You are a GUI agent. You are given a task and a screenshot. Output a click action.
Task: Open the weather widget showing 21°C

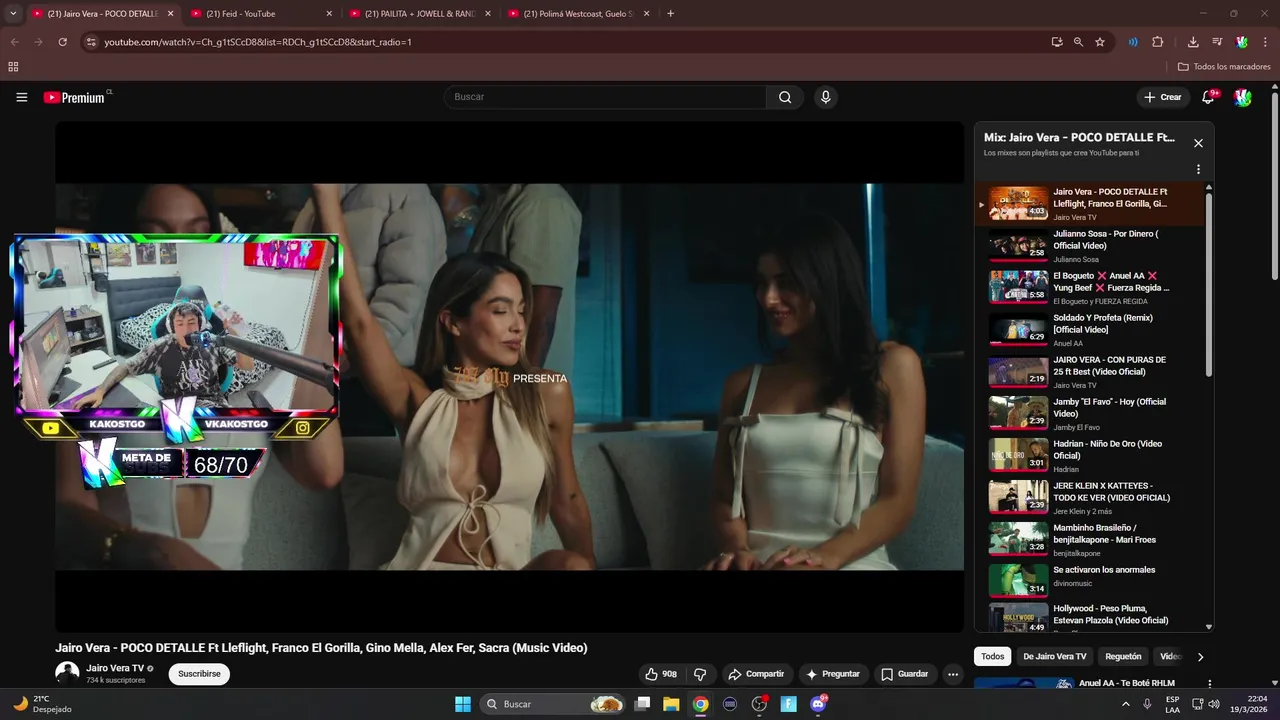click(x=44, y=704)
